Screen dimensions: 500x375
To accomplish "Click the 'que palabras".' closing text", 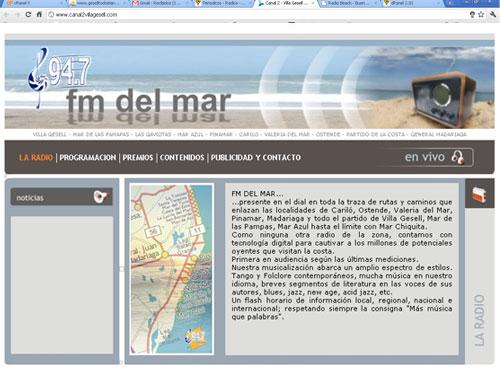I will coord(258,317).
